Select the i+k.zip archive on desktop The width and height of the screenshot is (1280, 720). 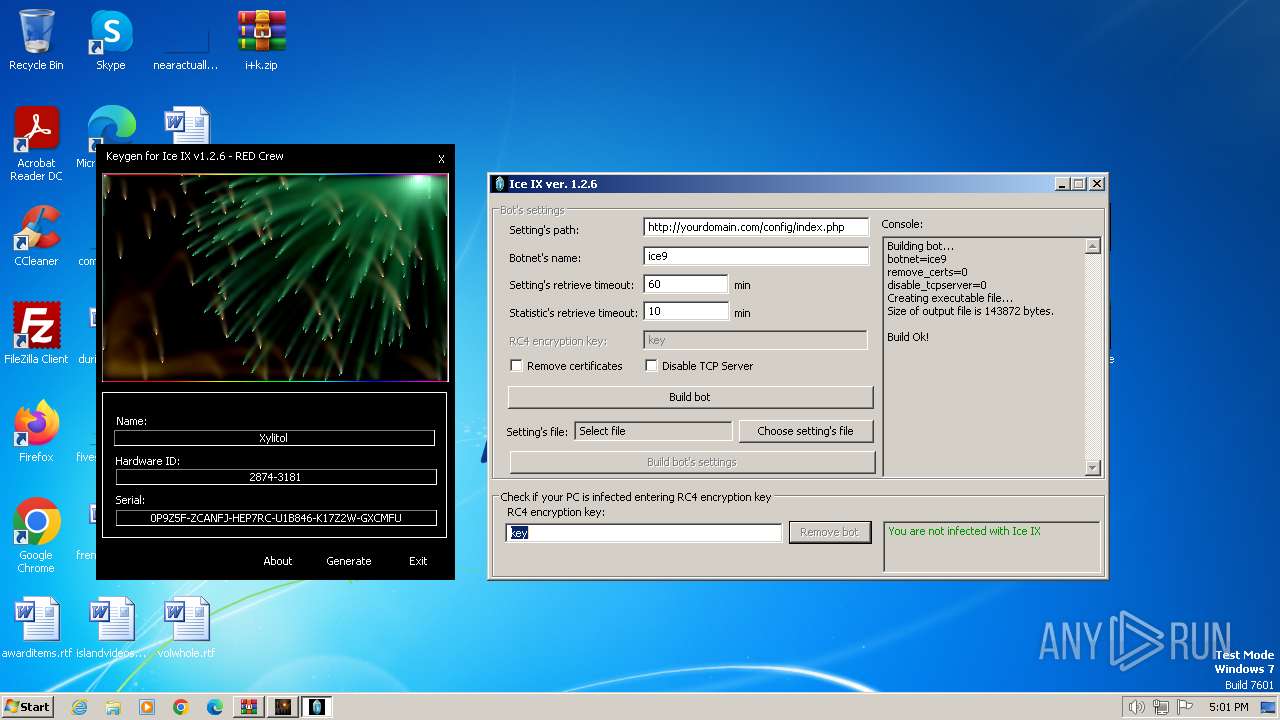(x=261, y=40)
